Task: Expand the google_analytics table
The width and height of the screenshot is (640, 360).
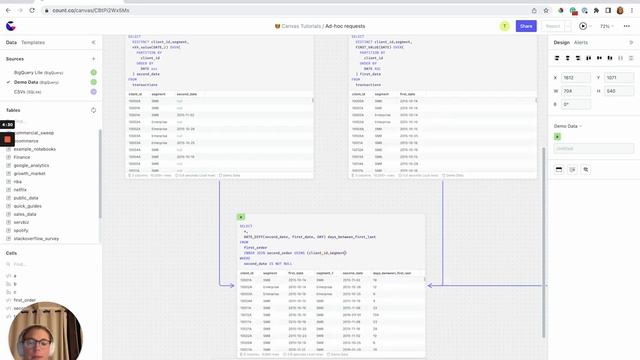Action: click(x=31, y=165)
